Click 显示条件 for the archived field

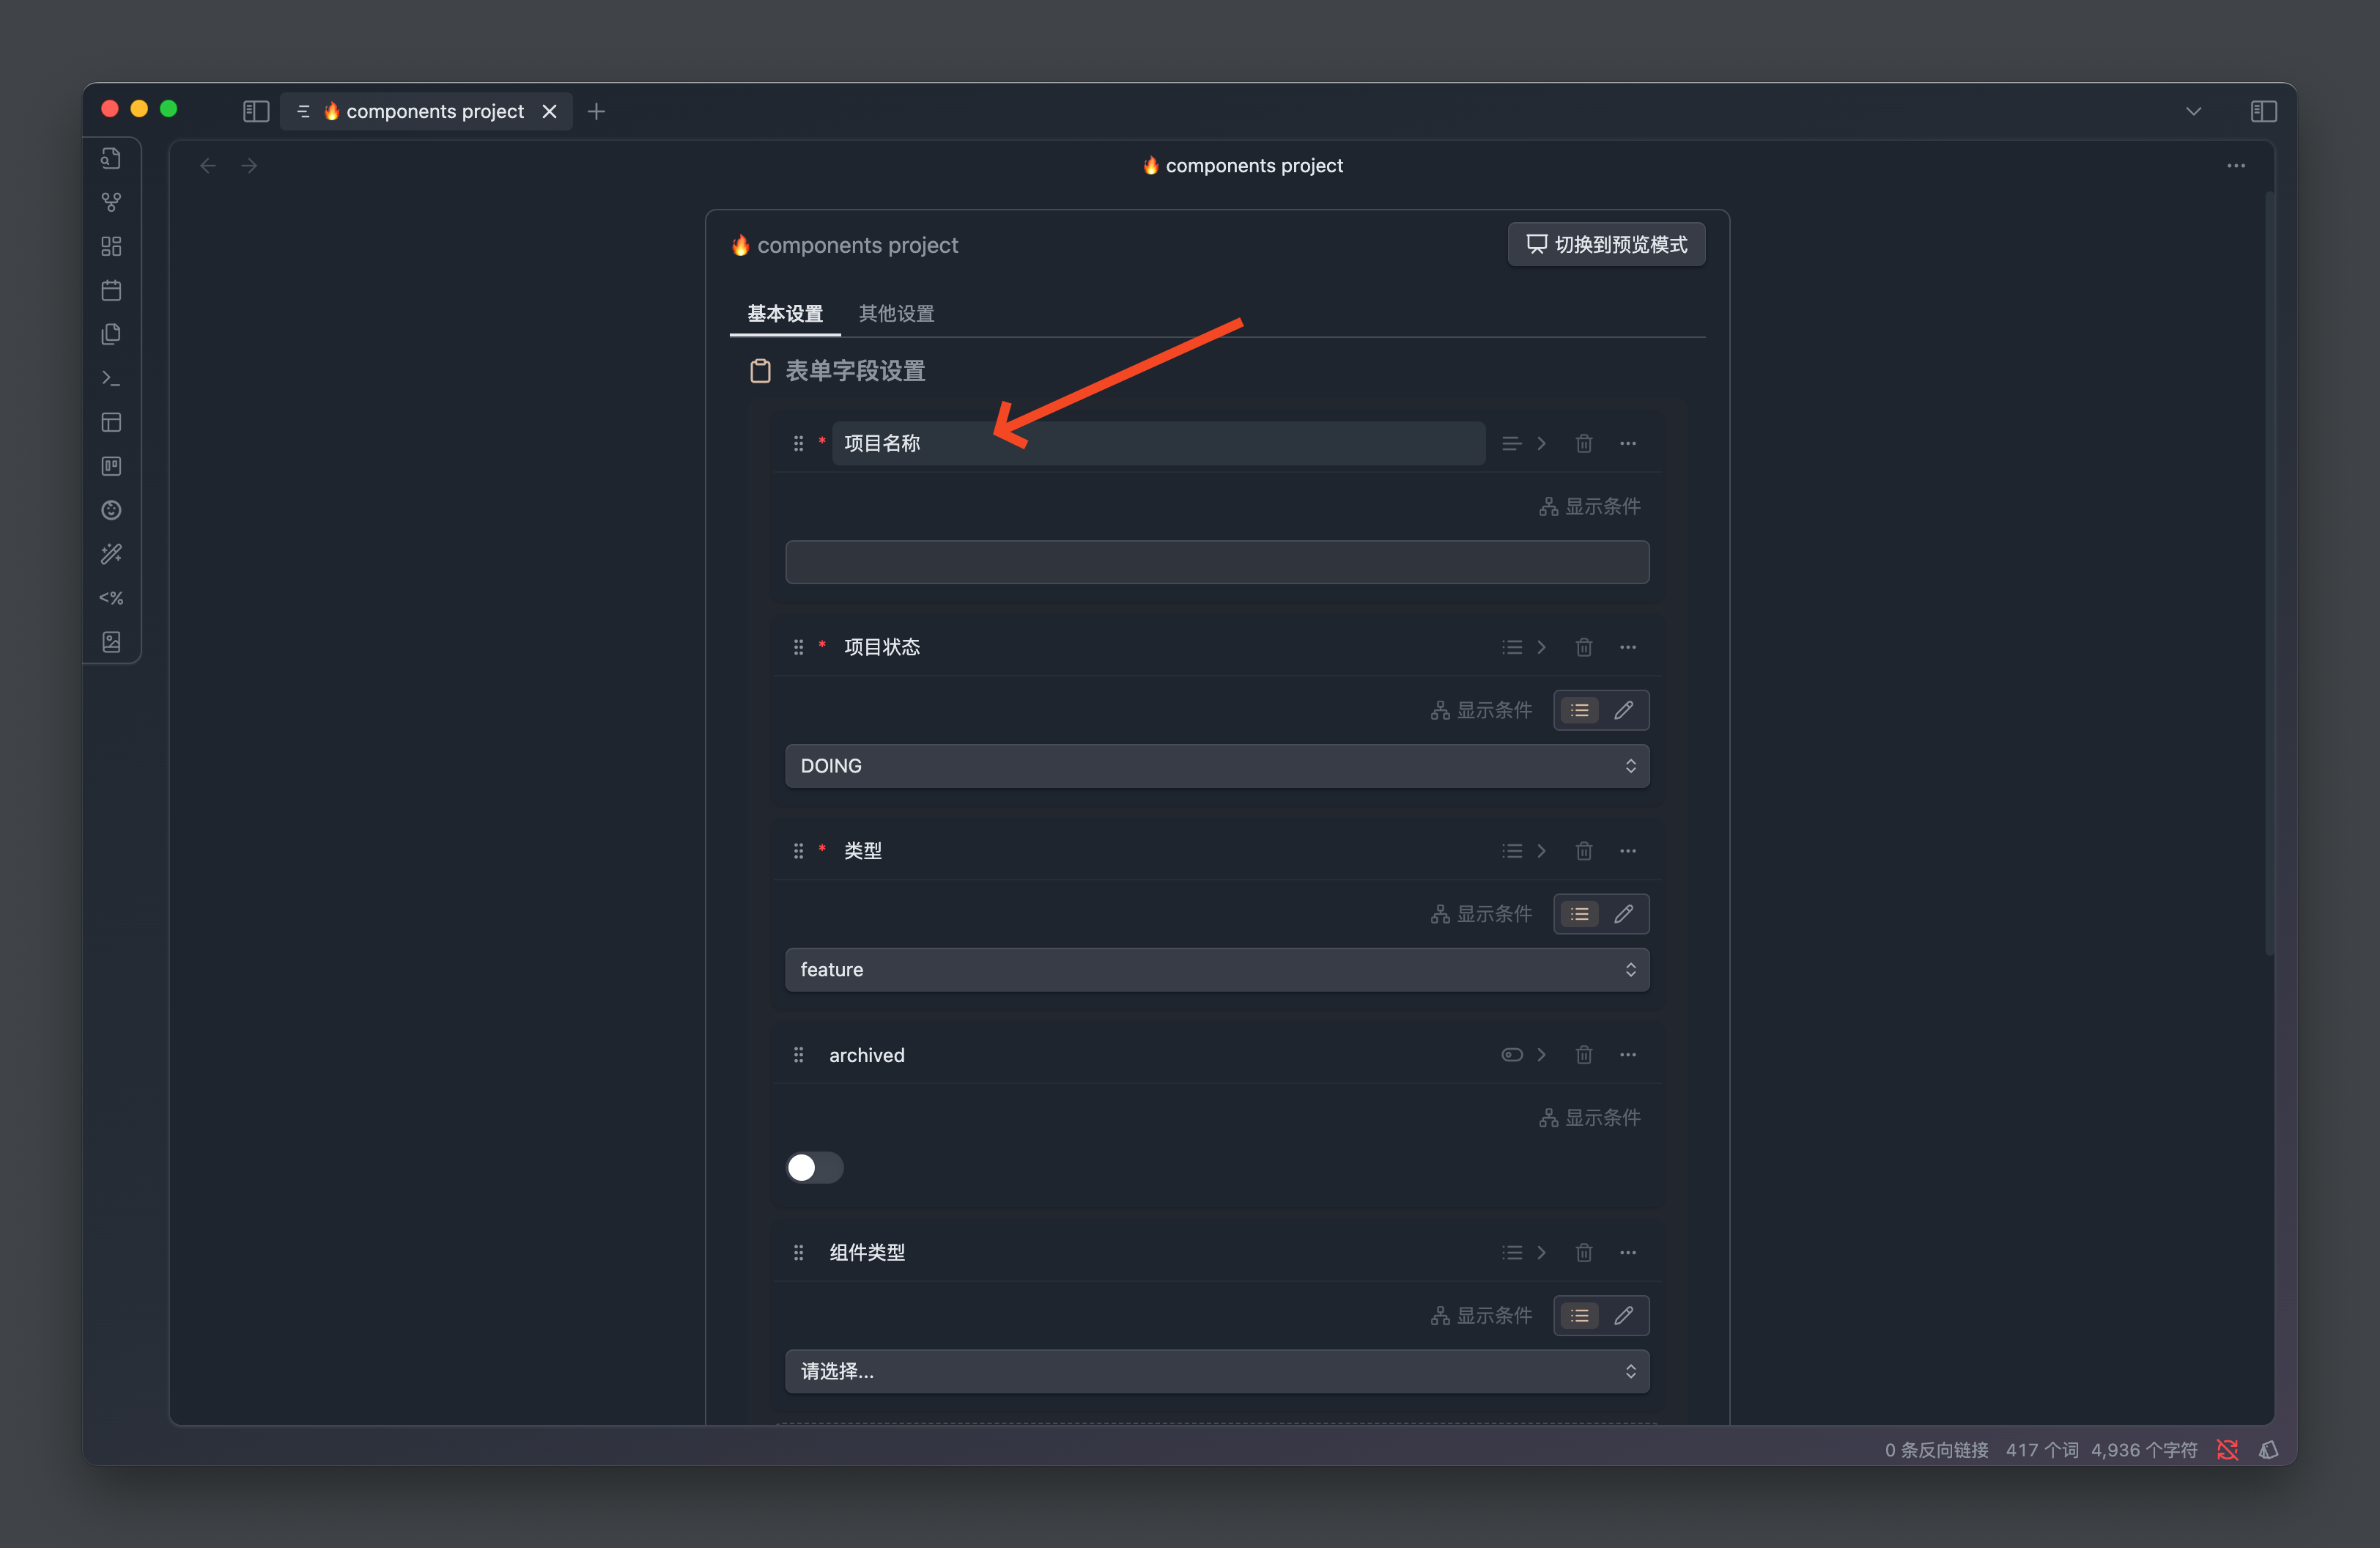pyautogui.click(x=1590, y=1118)
